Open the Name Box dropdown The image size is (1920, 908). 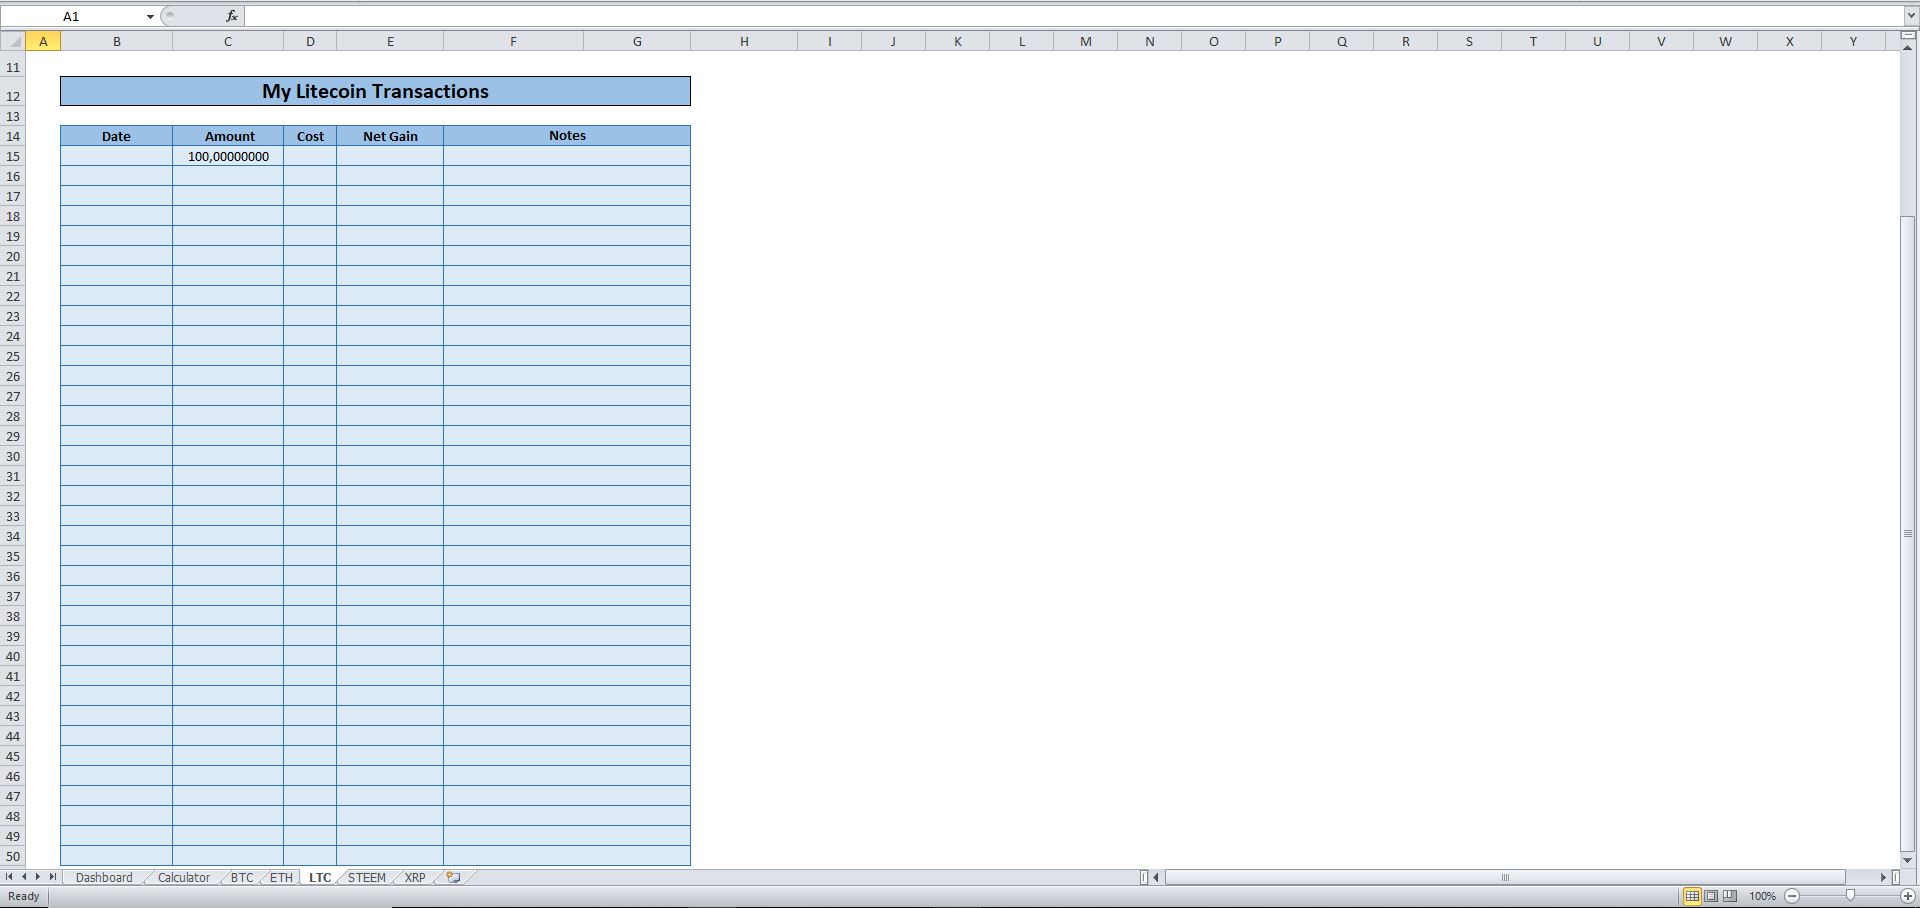click(x=150, y=16)
